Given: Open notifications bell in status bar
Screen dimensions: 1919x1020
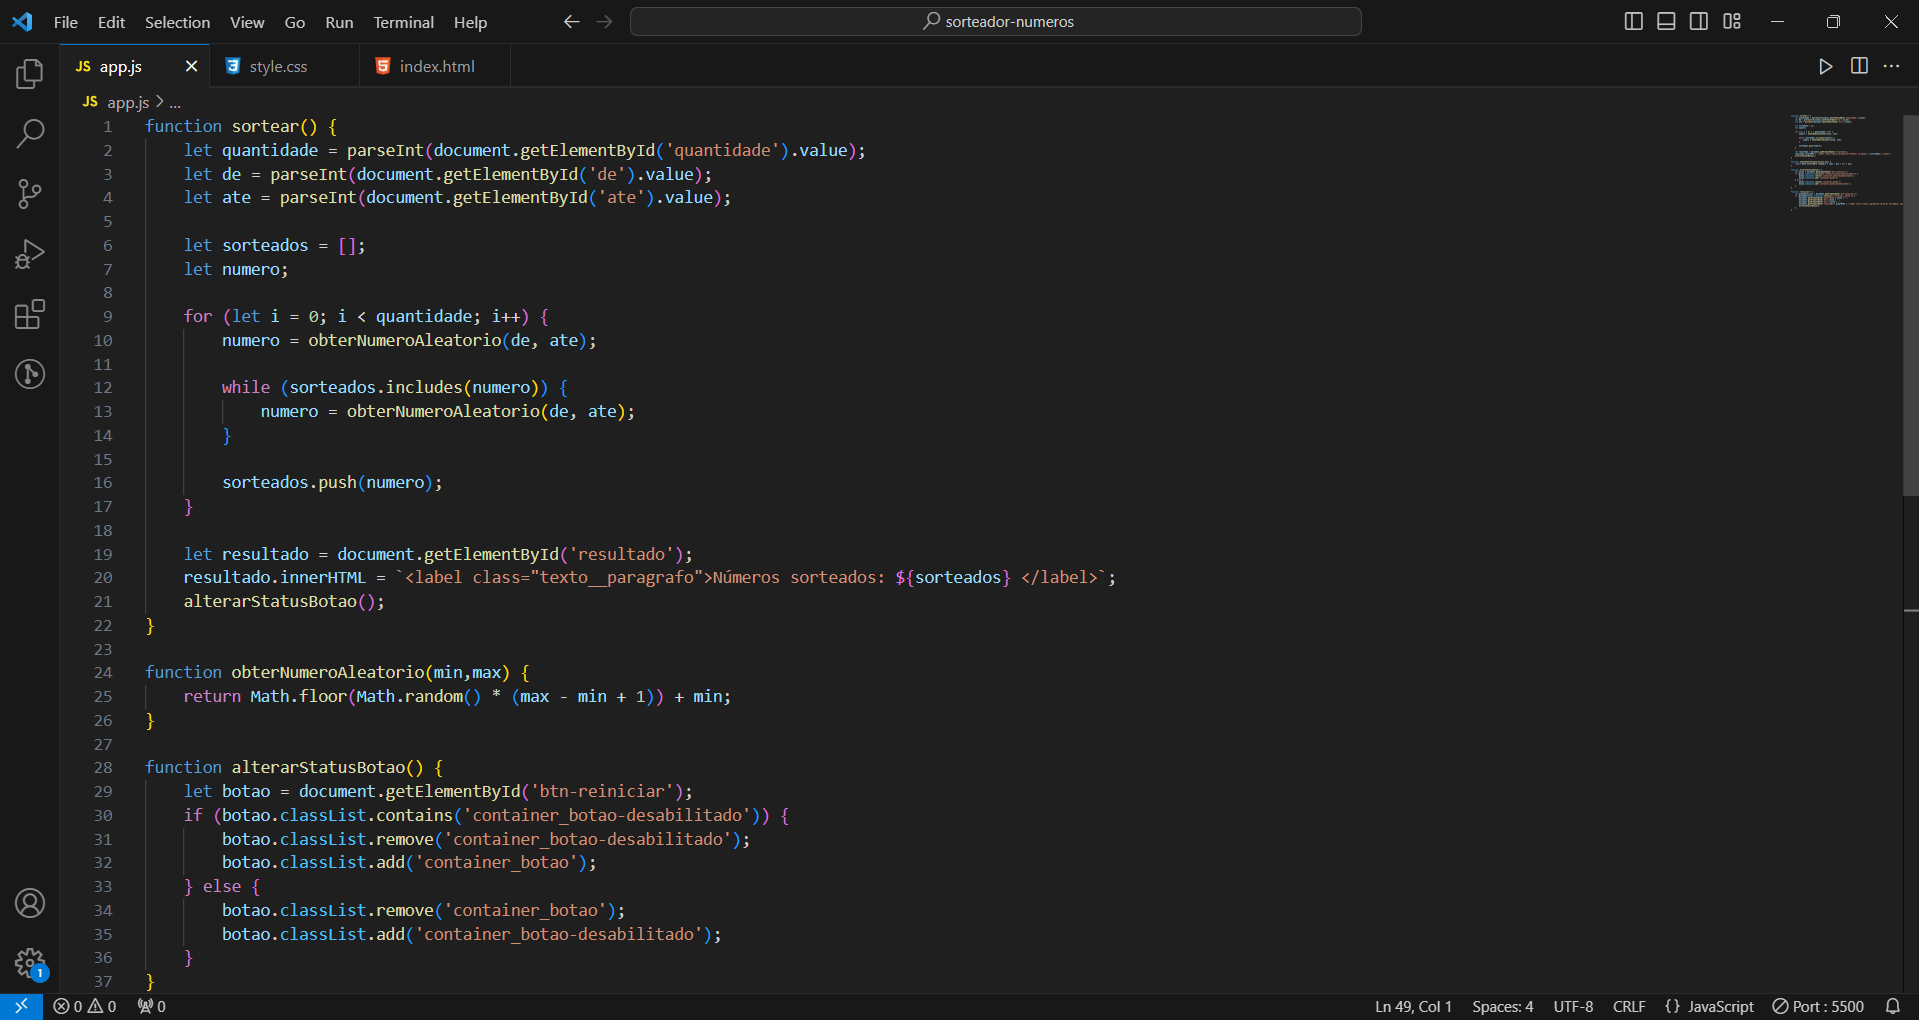Looking at the screenshot, I should coord(1893,1006).
